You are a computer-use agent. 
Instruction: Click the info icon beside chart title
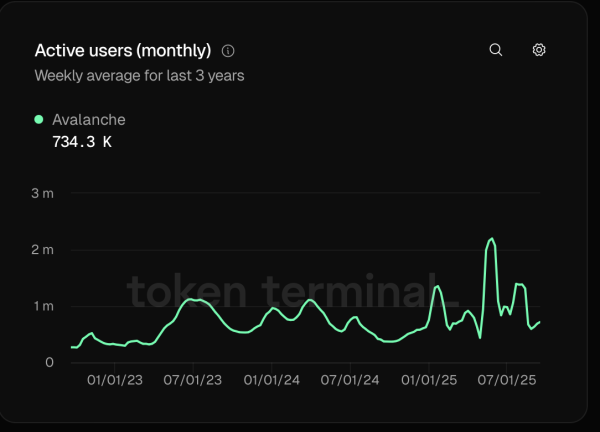point(228,51)
